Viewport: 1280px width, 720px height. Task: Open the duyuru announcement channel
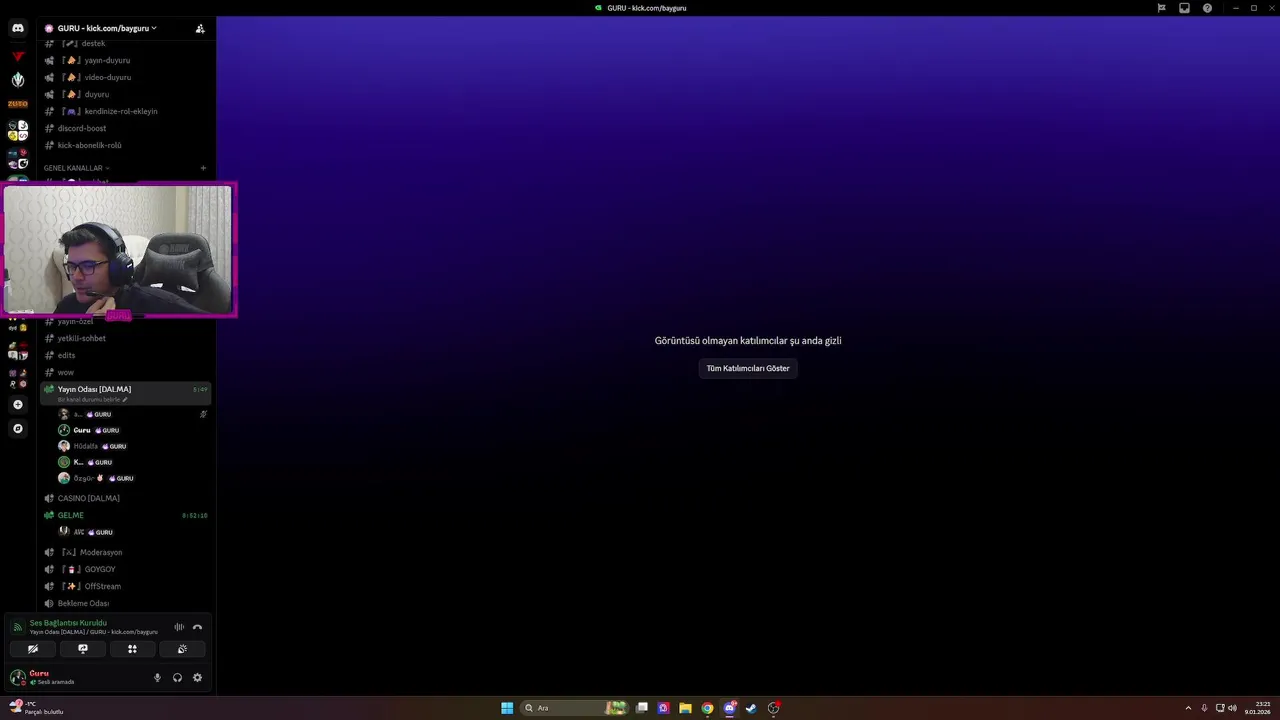[x=125, y=94]
